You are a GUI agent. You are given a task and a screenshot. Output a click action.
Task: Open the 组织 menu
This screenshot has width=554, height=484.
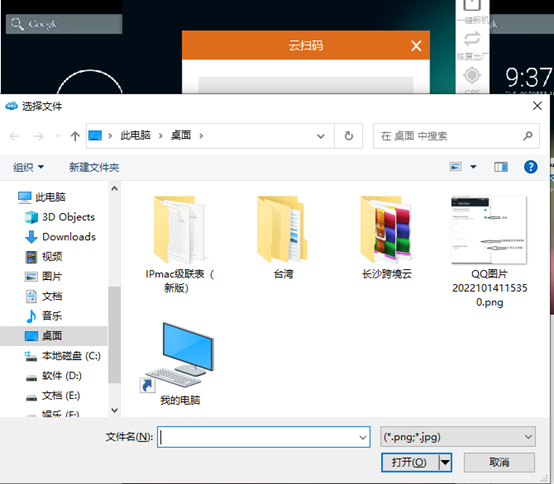click(x=28, y=167)
